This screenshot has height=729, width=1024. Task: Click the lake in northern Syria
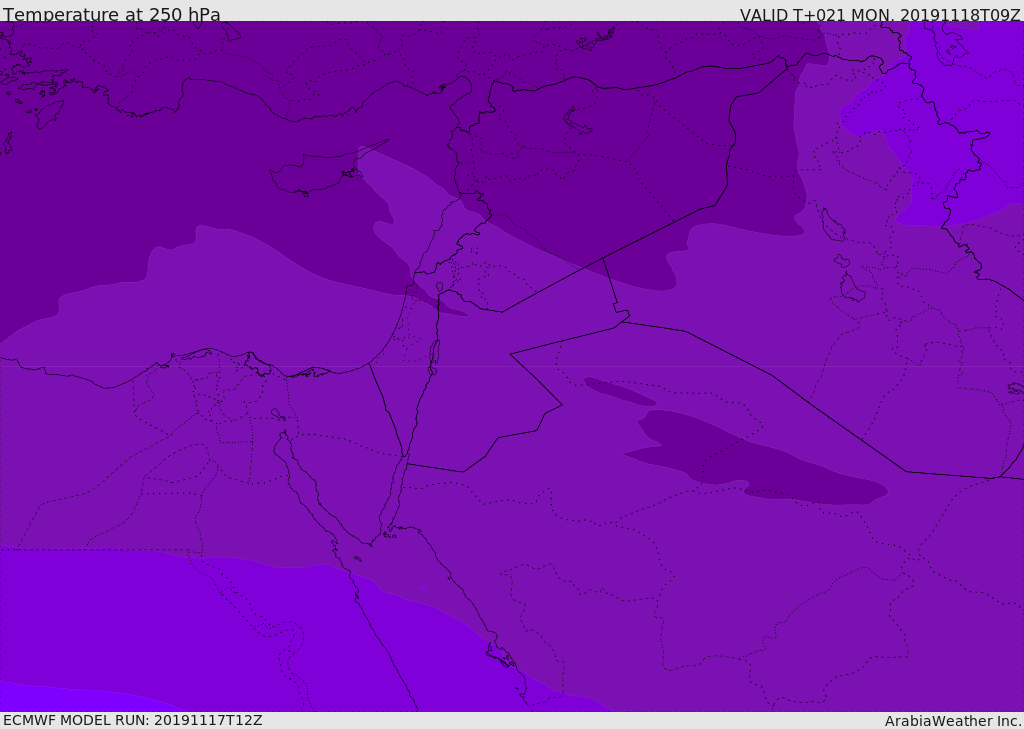[577, 121]
